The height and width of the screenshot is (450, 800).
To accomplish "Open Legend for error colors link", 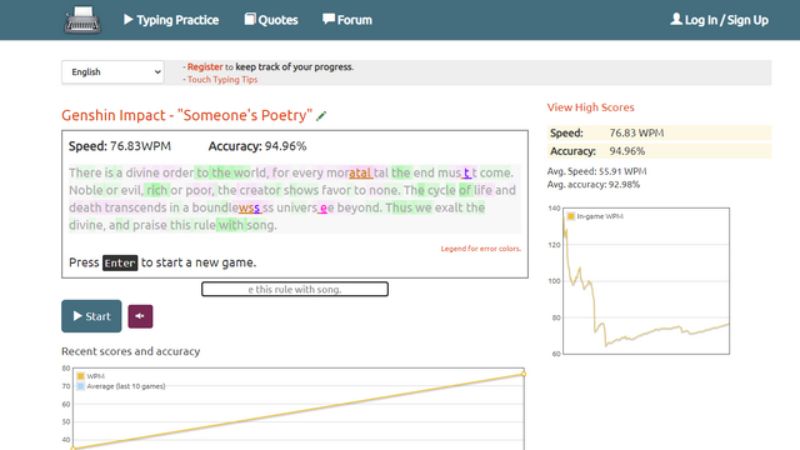I will [x=480, y=249].
